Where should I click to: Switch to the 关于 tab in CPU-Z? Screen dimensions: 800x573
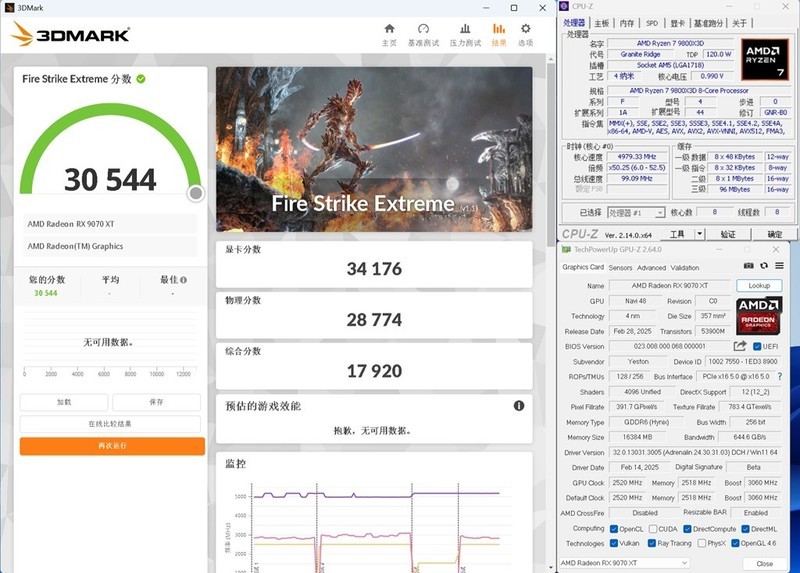(x=739, y=23)
